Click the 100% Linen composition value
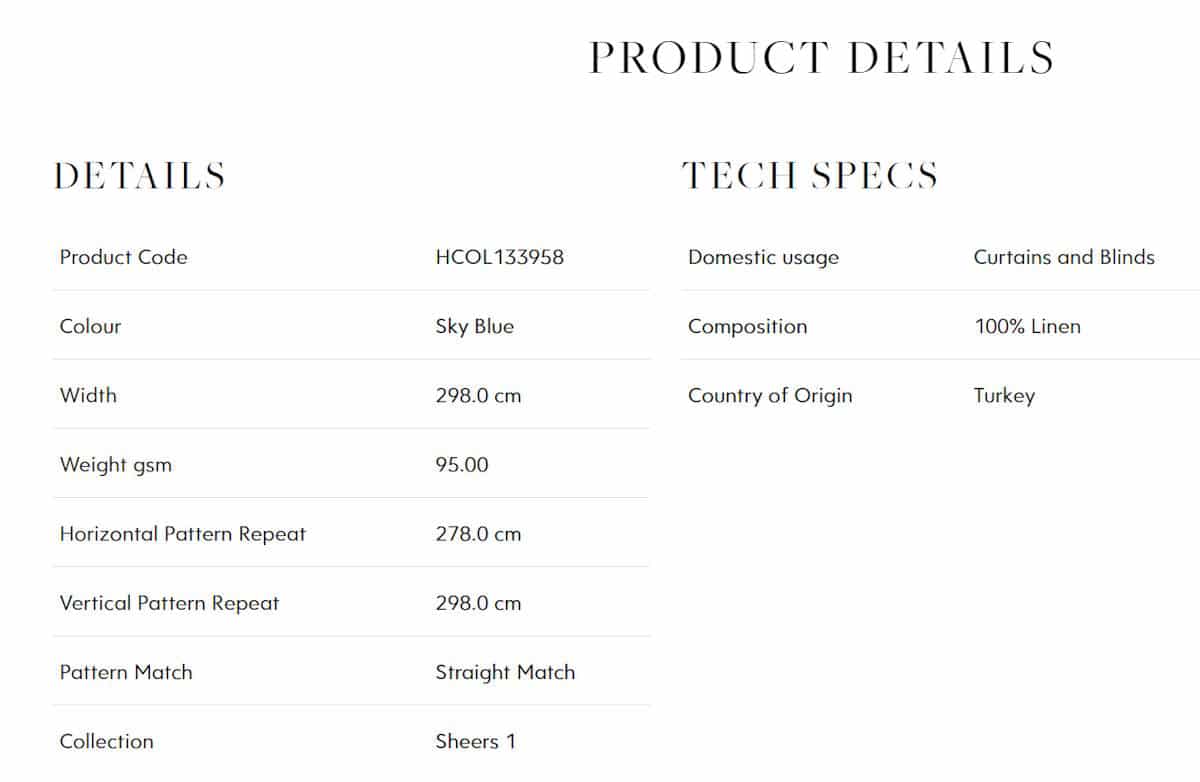 [1027, 326]
